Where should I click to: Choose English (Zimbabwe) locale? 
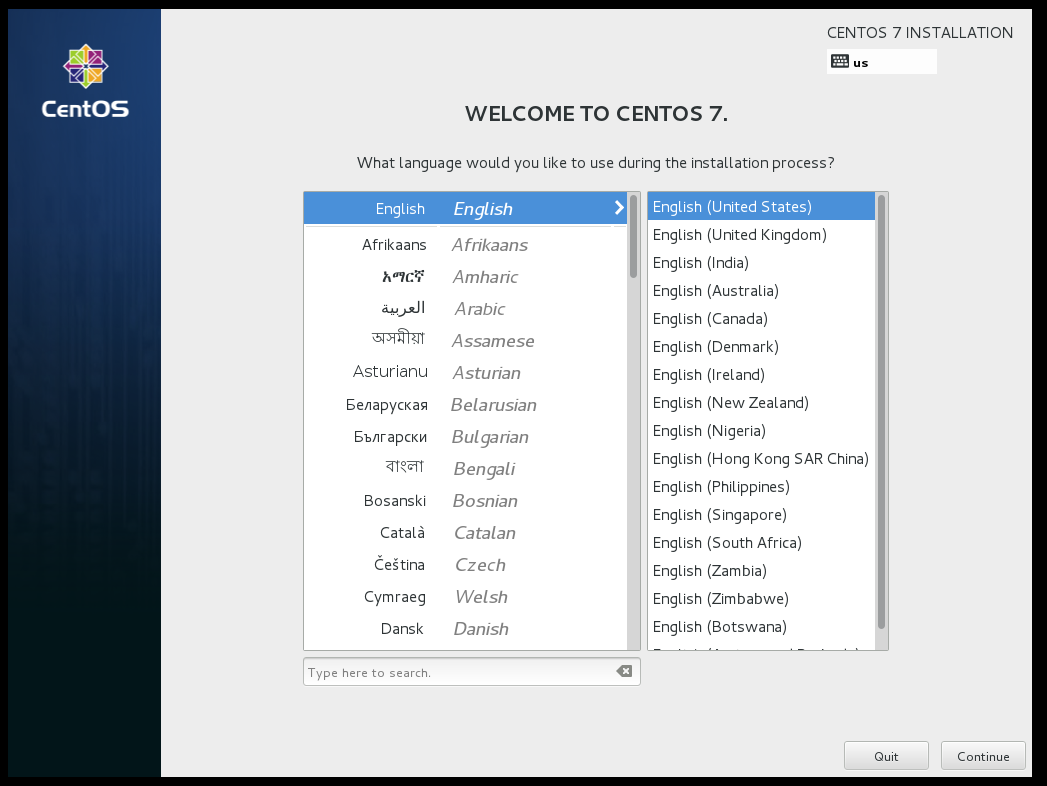(x=761, y=600)
